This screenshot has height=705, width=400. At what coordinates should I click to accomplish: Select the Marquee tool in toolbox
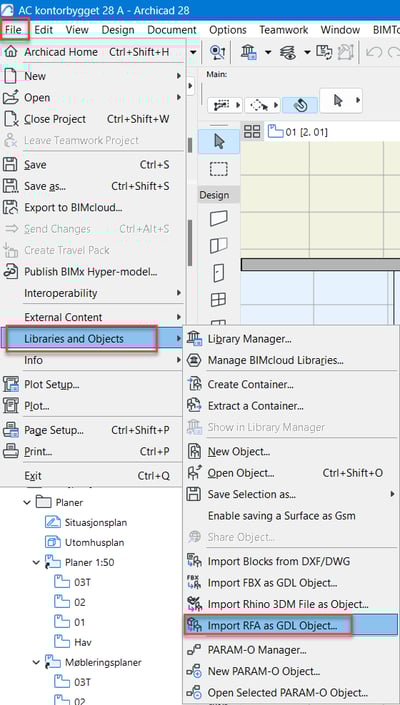pos(219,169)
